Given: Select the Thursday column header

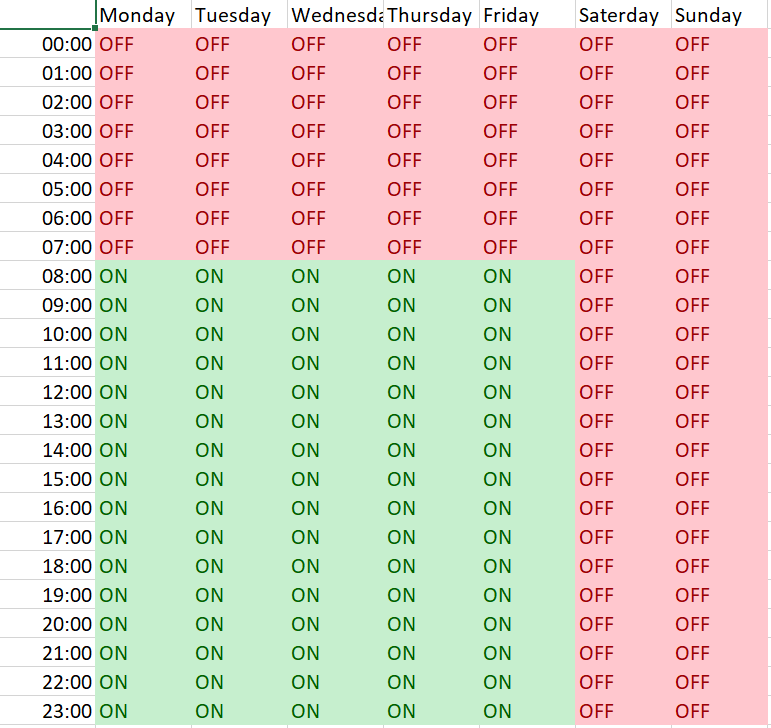Looking at the screenshot, I should pyautogui.click(x=430, y=15).
